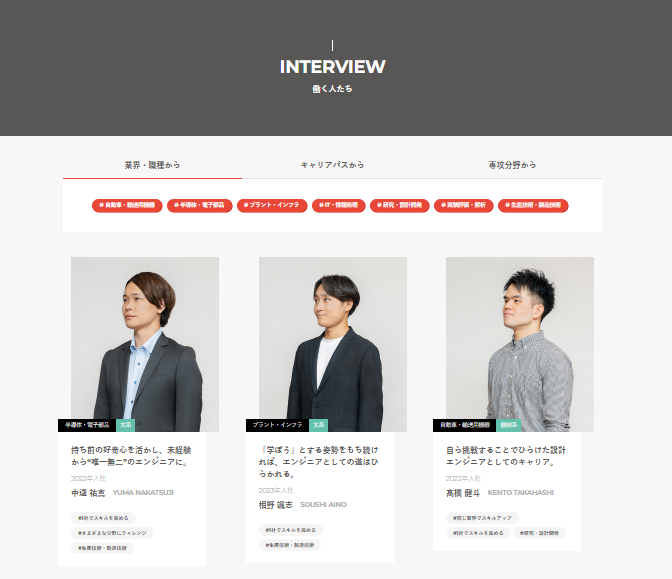Select the #プラント・インフラ filter tag

point(272,205)
